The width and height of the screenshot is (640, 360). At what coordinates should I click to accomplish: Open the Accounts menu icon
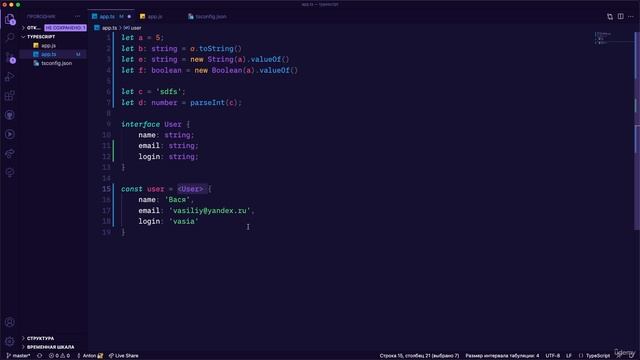click(10, 322)
